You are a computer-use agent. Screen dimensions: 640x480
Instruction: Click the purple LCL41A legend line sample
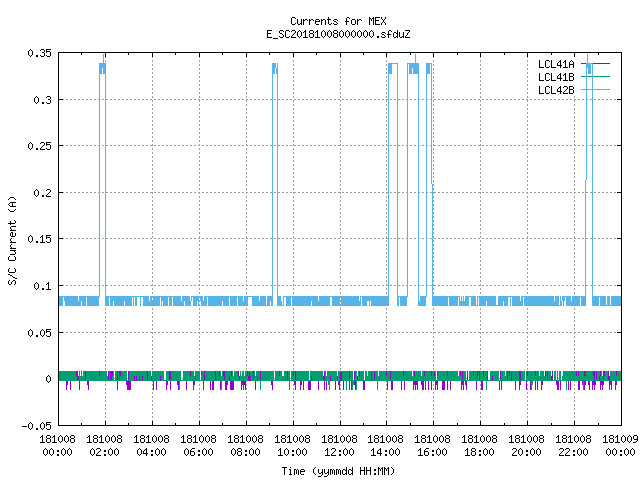point(595,64)
